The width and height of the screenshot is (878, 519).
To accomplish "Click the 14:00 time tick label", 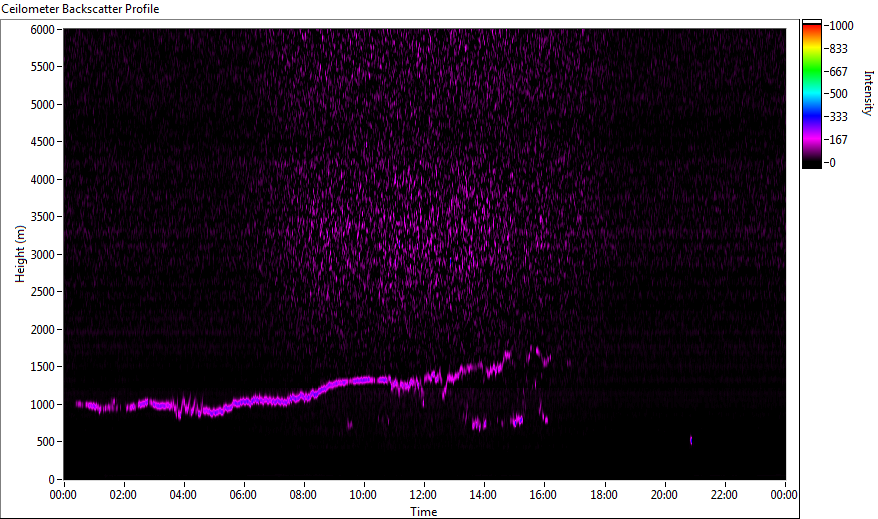I will click(483, 495).
